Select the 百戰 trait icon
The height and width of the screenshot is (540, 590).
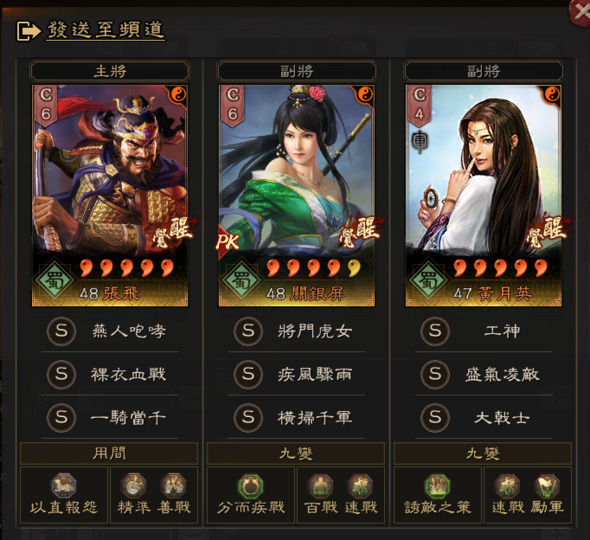(x=320, y=486)
